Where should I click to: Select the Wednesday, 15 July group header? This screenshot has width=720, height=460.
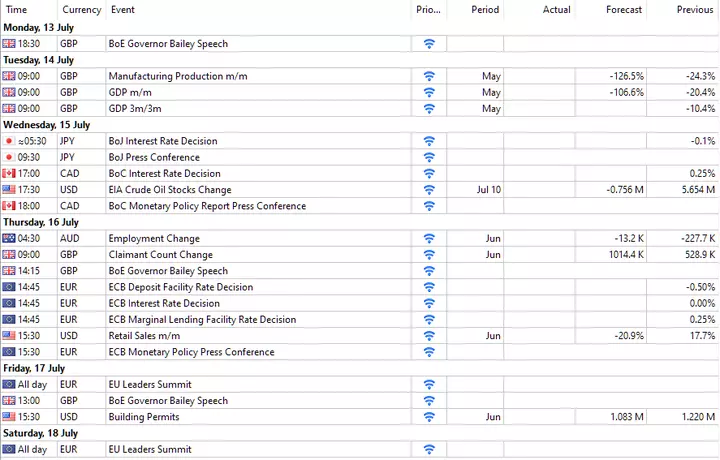[x=46, y=125]
